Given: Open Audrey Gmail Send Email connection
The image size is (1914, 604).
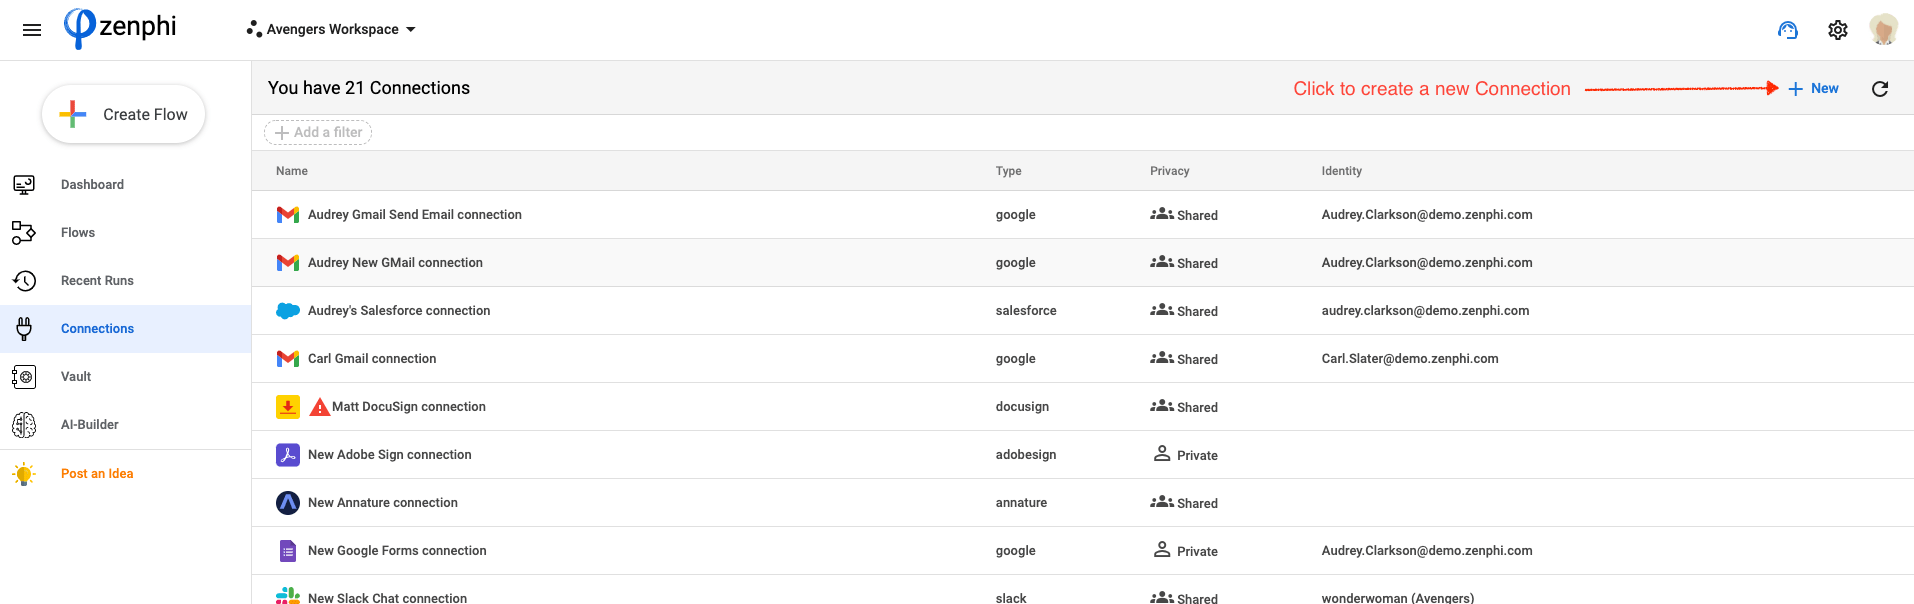Looking at the screenshot, I should [x=415, y=214].
